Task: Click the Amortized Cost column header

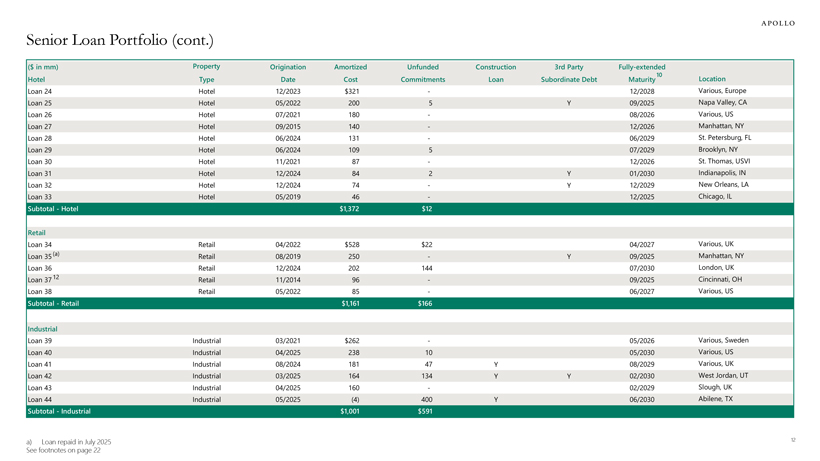Action: (350, 73)
